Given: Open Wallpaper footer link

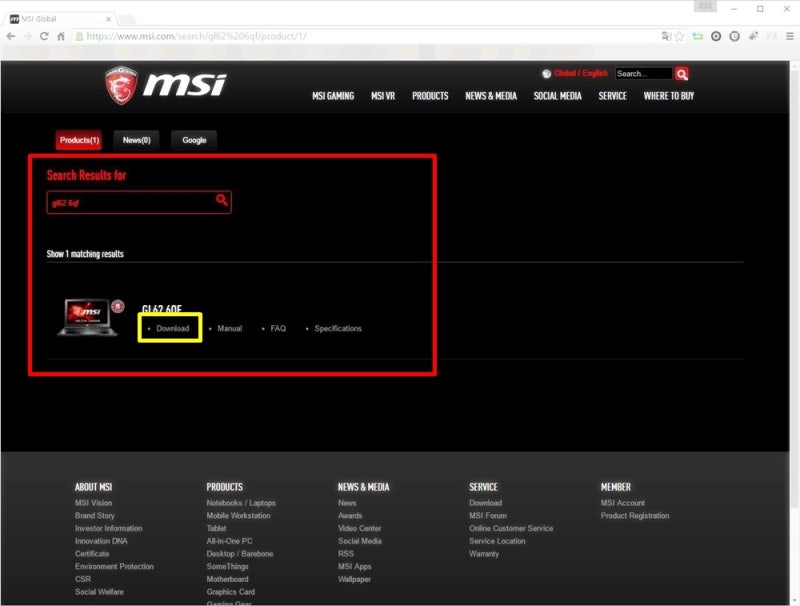Looking at the screenshot, I should pos(354,579).
